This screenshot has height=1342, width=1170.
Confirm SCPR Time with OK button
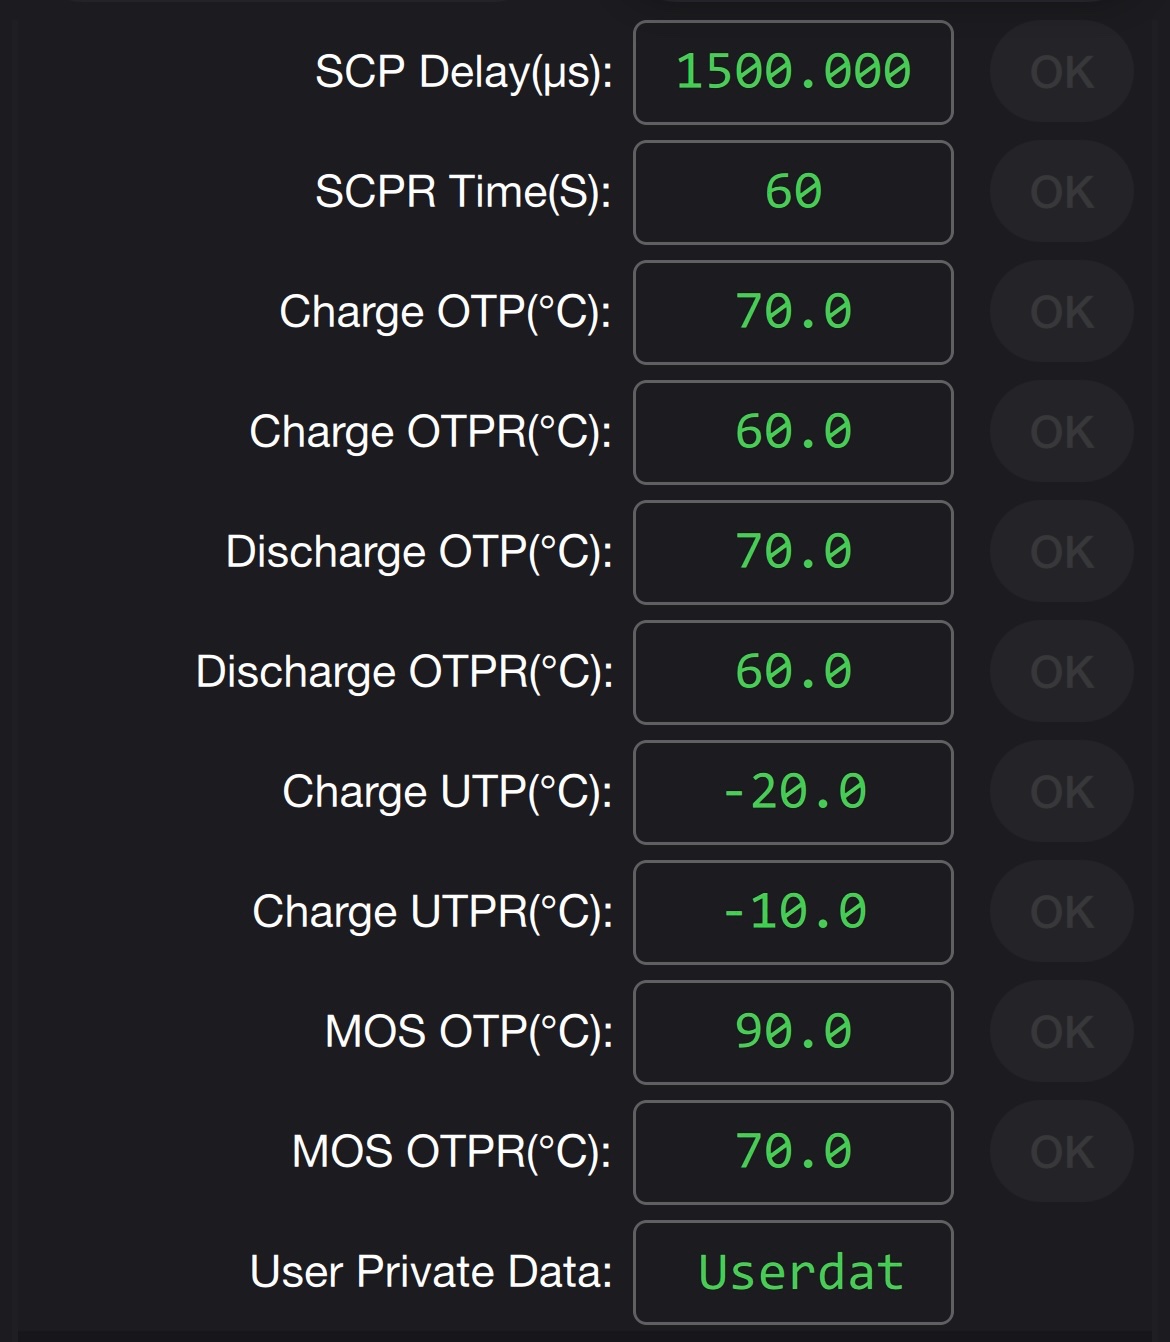tap(1061, 193)
